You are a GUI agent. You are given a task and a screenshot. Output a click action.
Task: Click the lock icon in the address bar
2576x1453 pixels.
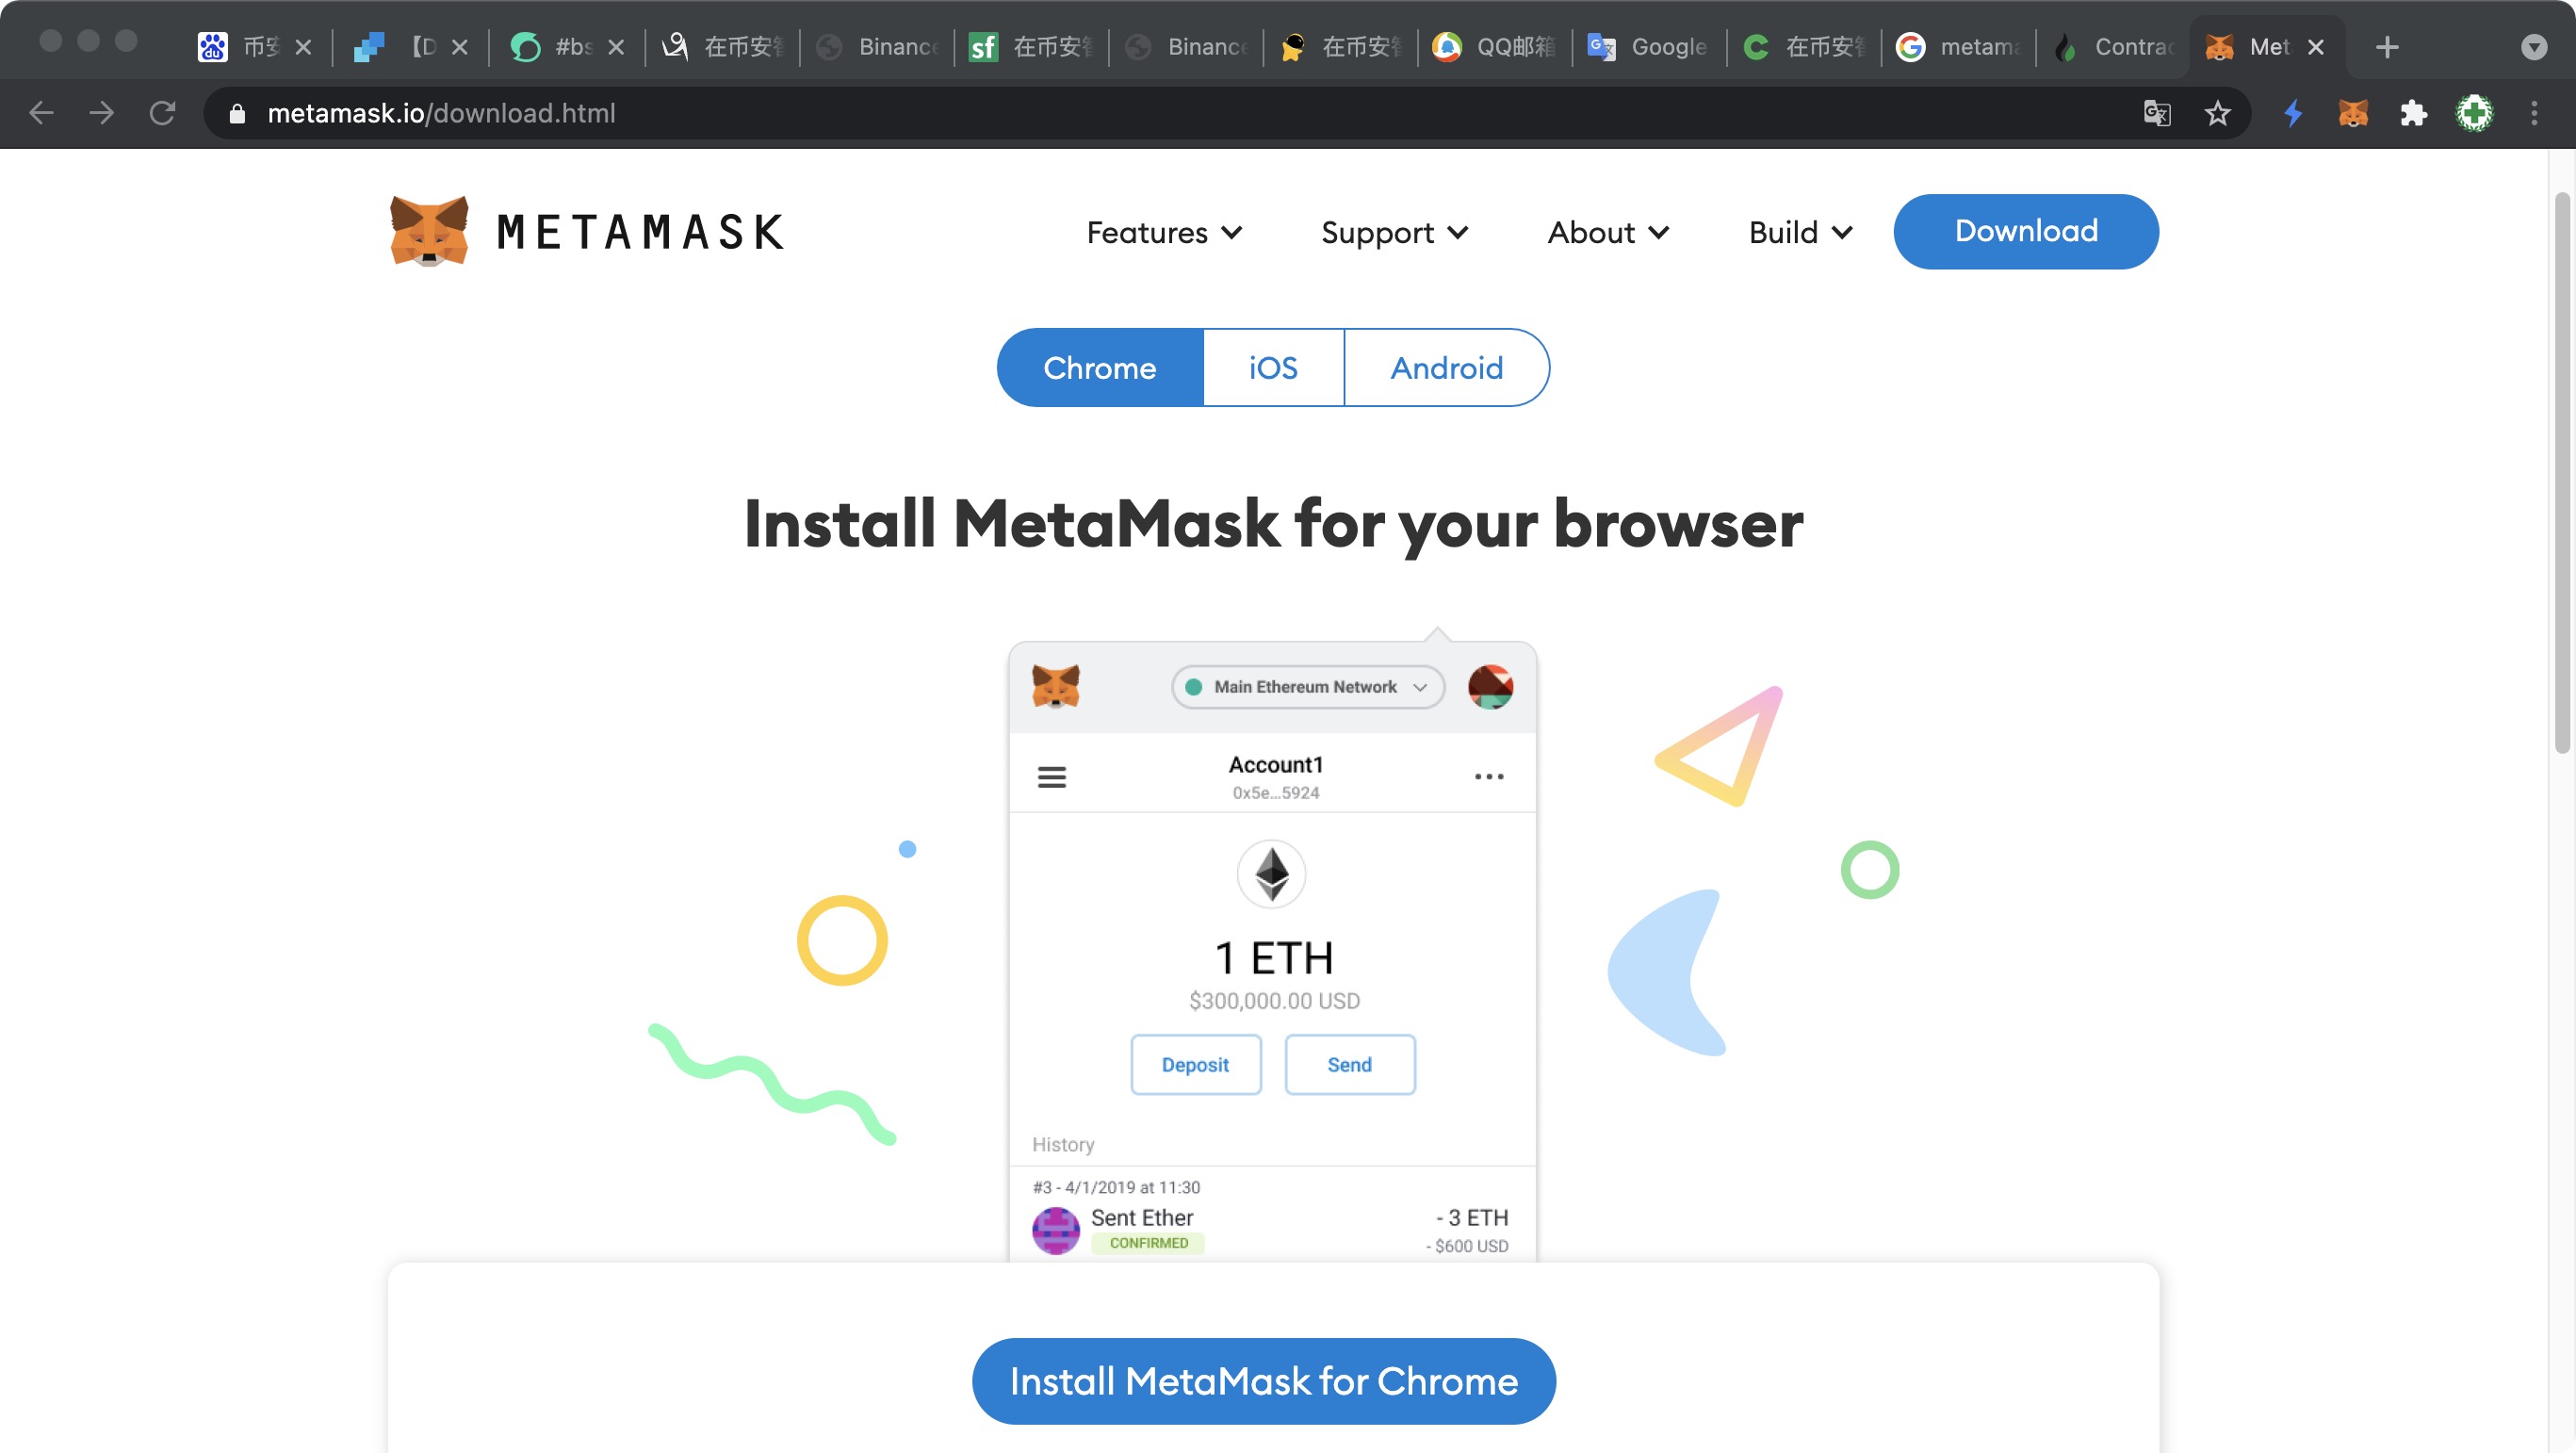point(237,114)
